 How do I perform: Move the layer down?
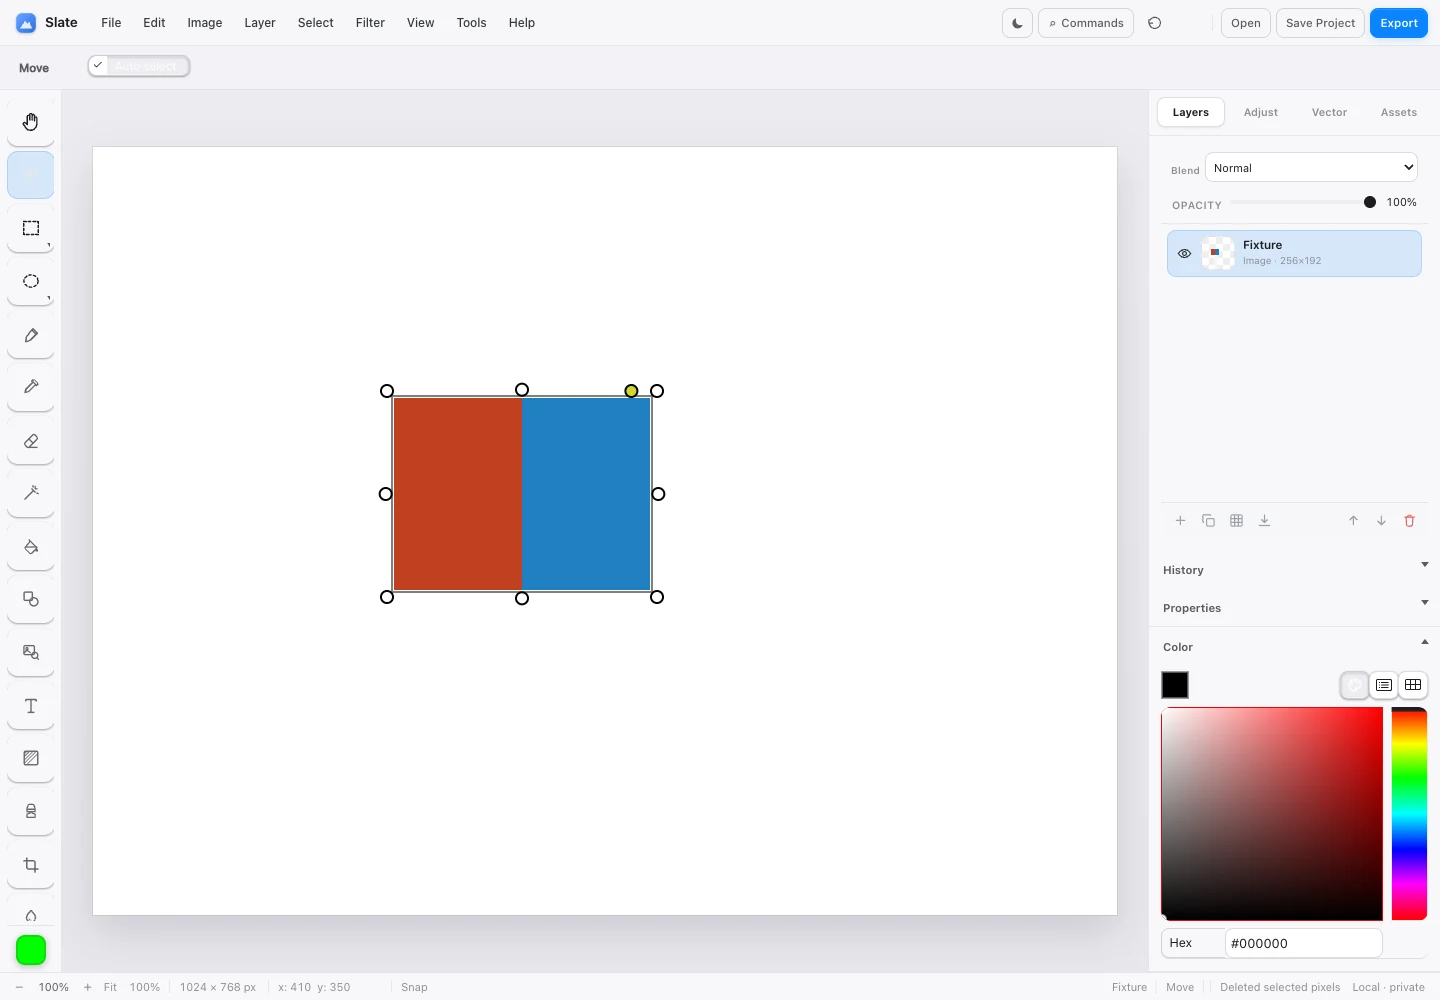[x=1381, y=521]
